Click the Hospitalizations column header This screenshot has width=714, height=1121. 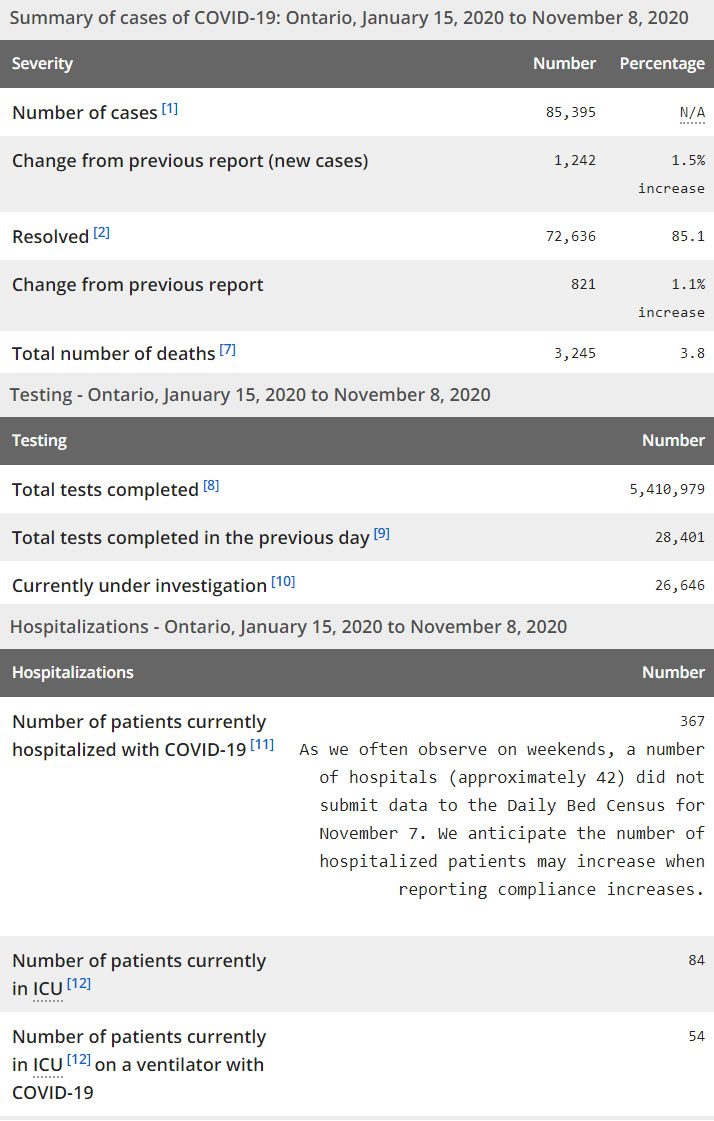tap(72, 673)
